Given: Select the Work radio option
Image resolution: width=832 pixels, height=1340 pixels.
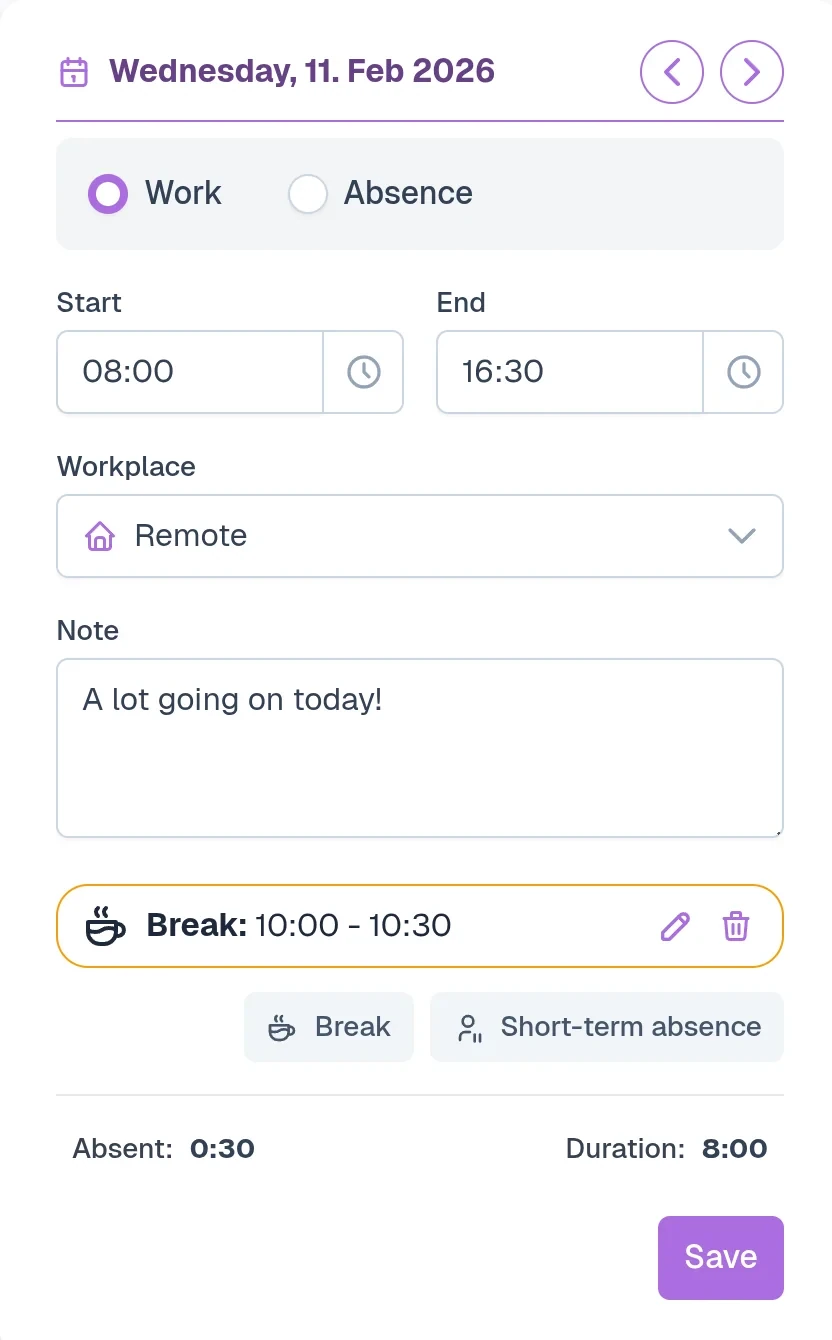Looking at the screenshot, I should pos(108,194).
